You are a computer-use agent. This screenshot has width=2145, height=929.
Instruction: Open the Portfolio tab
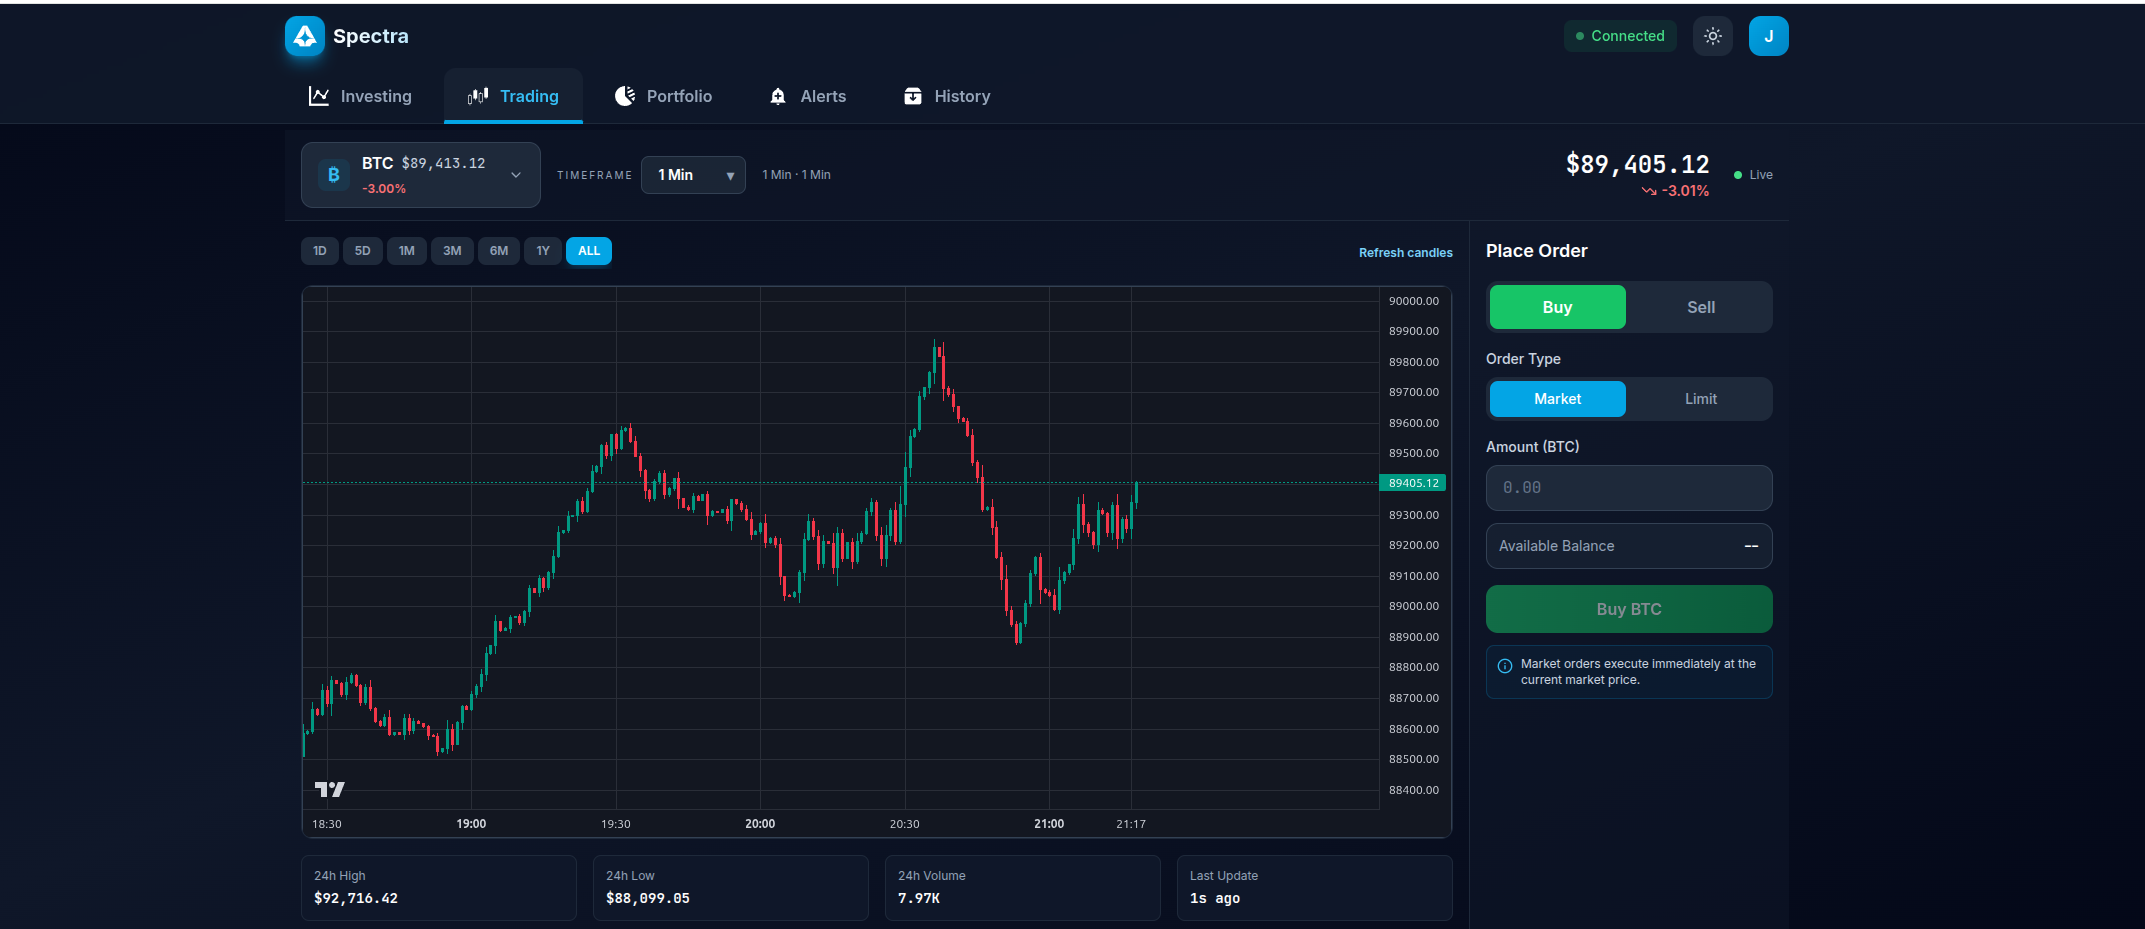[x=663, y=96]
